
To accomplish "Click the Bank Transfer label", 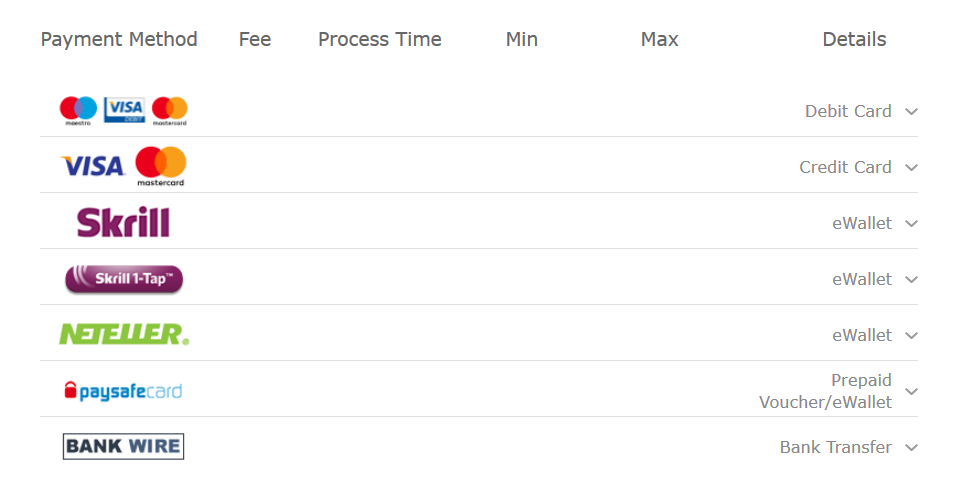I will pos(835,447).
